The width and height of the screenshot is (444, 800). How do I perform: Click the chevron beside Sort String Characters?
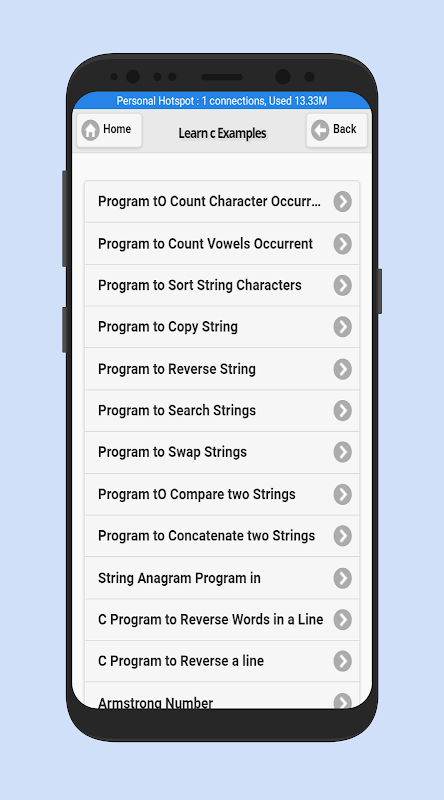click(343, 285)
